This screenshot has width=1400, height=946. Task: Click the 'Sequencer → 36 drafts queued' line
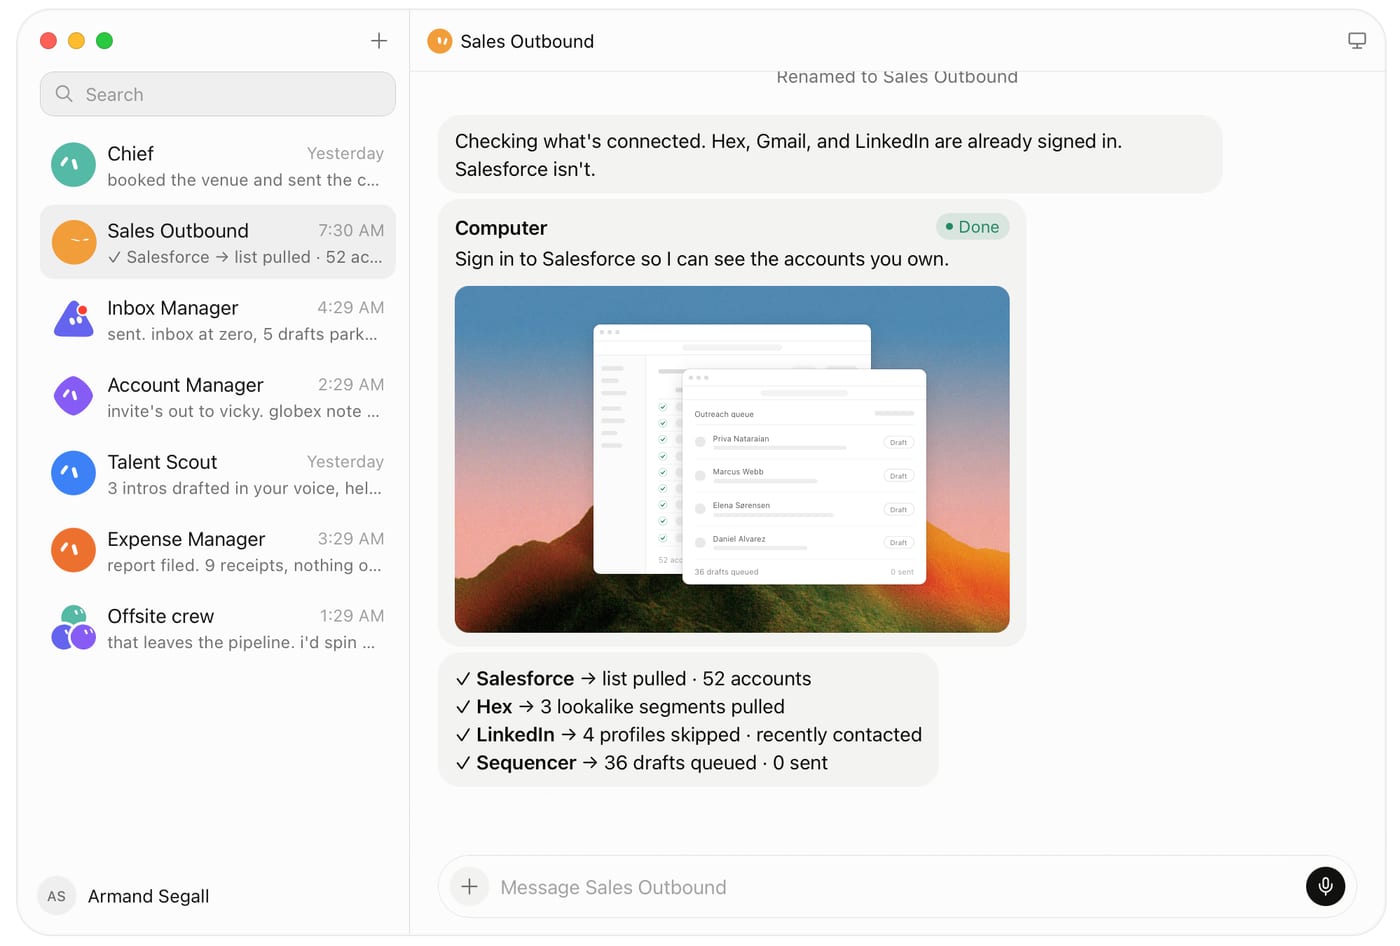(641, 763)
